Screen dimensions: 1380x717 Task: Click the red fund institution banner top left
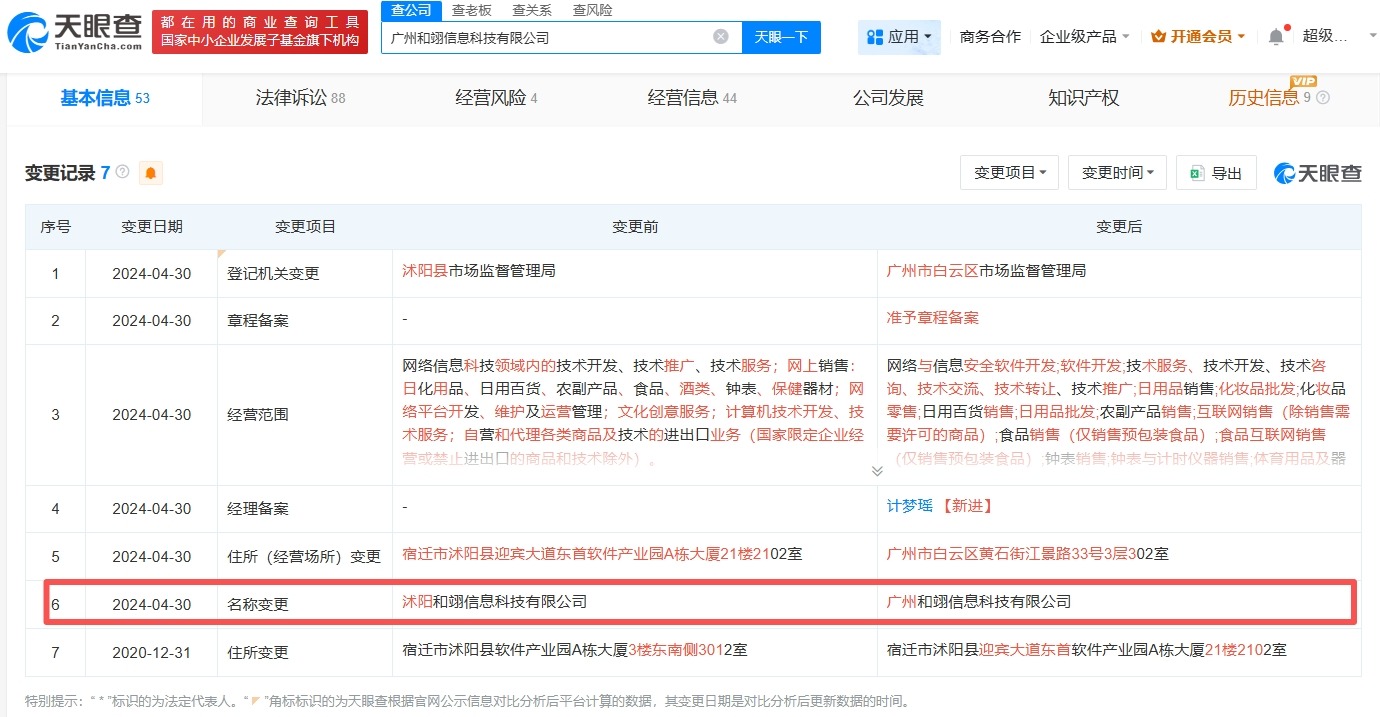[x=260, y=30]
